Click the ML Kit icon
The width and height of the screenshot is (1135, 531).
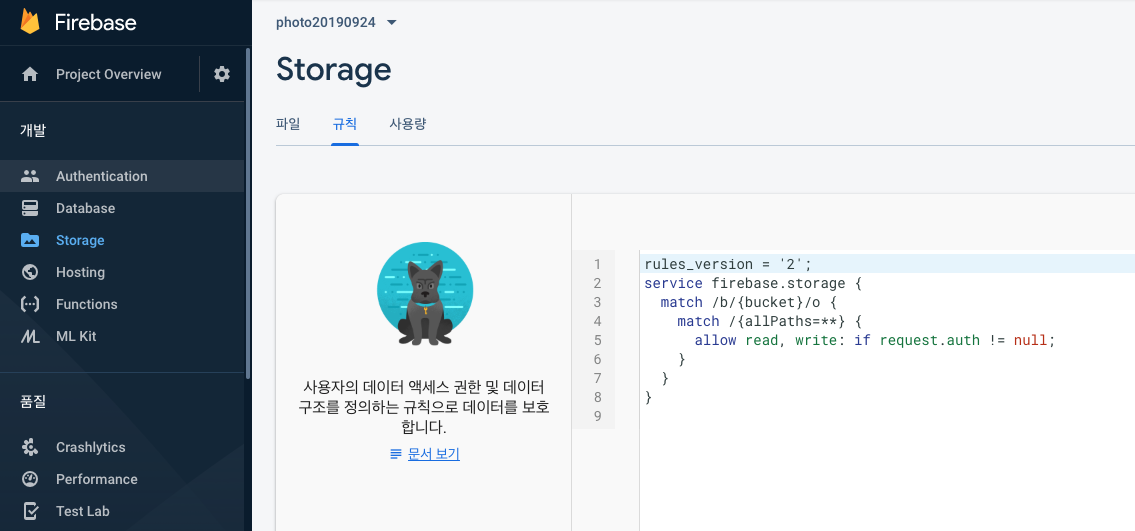point(30,336)
